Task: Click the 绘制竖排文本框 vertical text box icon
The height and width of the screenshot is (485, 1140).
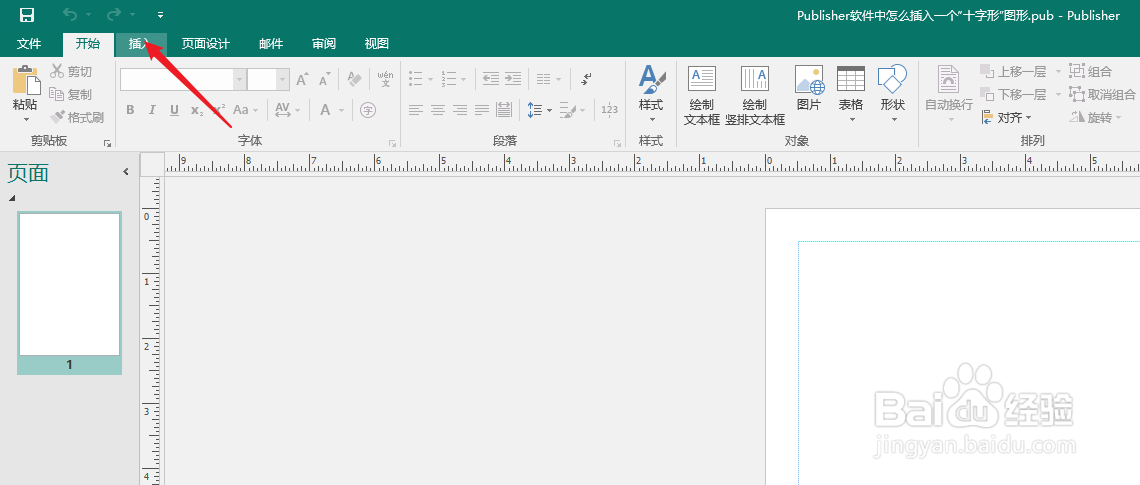Action: tap(755, 79)
